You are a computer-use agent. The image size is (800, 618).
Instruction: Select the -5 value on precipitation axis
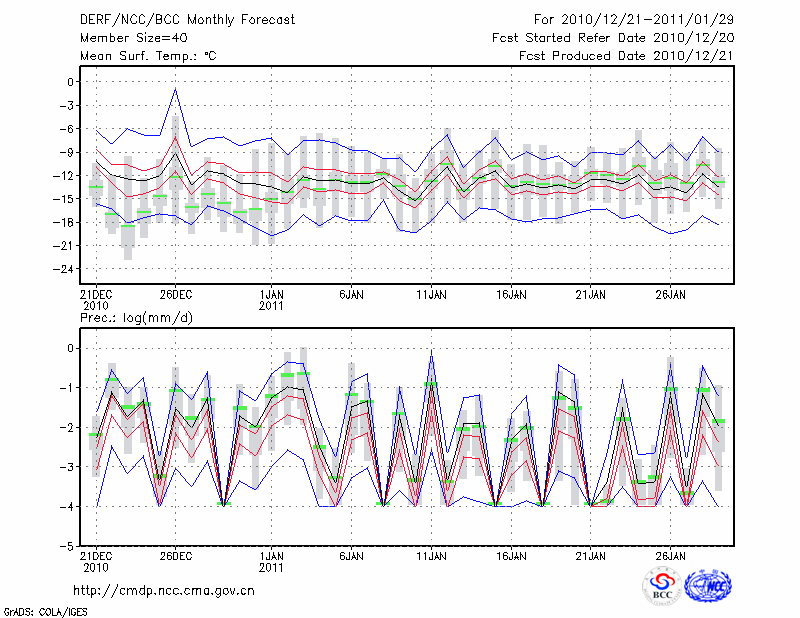(x=69, y=547)
